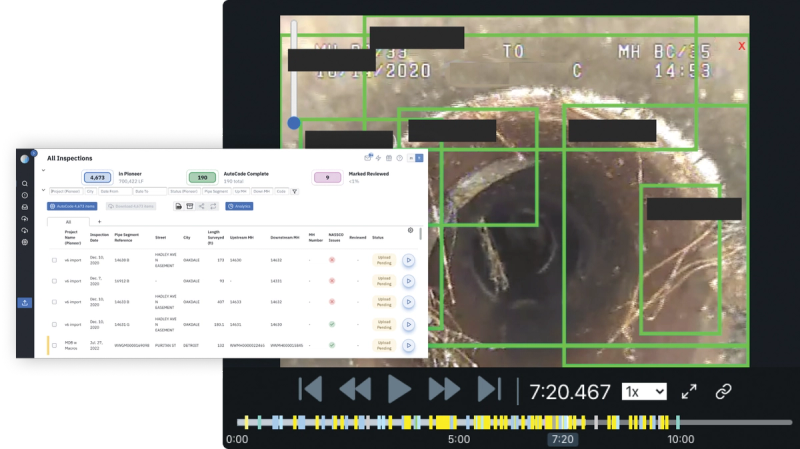Screen dimensions: 800x449
Task: Click the share icon in toolbar
Action: [202, 206]
